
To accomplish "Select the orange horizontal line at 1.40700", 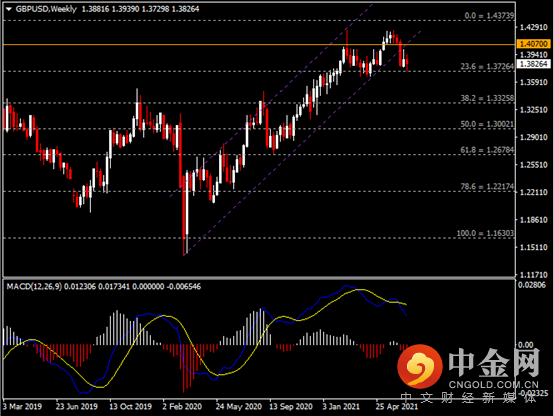I will (x=259, y=45).
